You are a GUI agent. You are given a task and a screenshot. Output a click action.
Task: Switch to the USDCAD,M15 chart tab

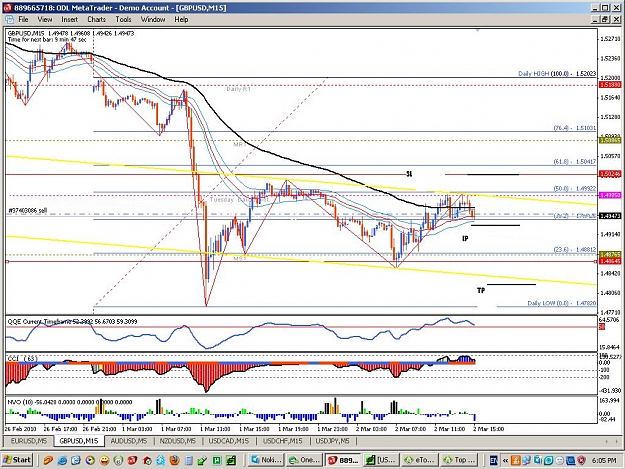click(228, 441)
